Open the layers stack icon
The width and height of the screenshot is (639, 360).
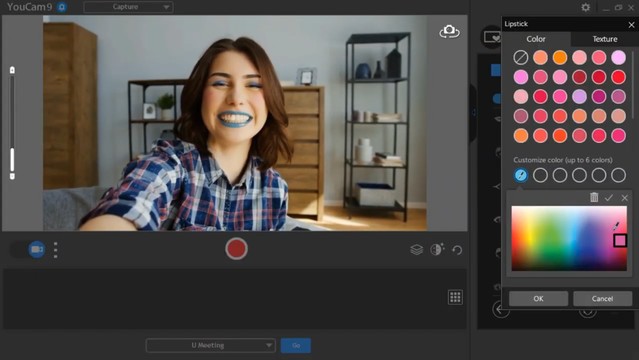(x=416, y=250)
